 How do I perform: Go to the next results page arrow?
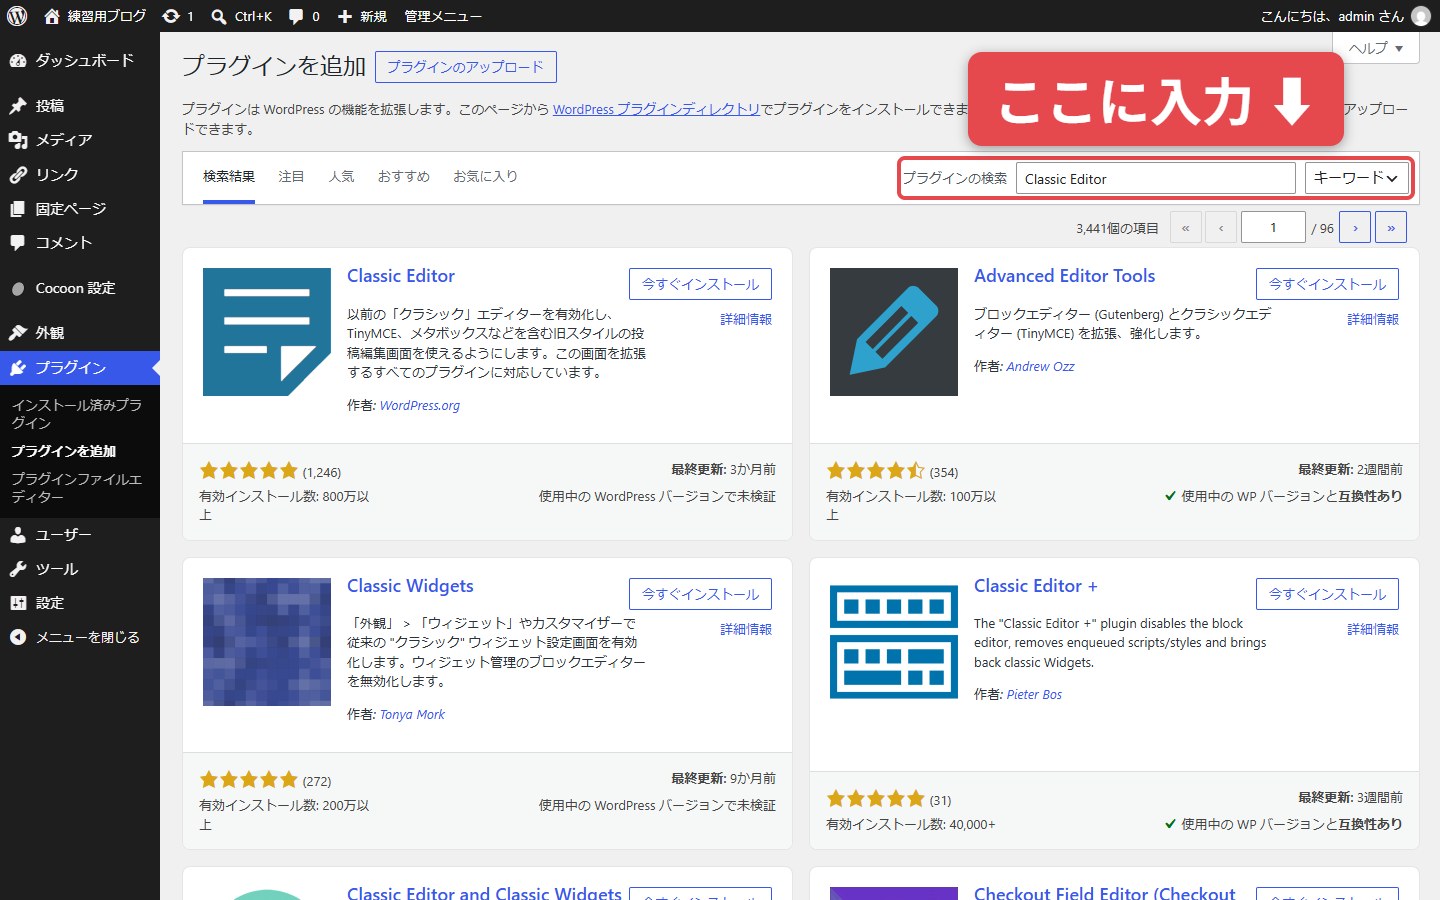tap(1355, 227)
